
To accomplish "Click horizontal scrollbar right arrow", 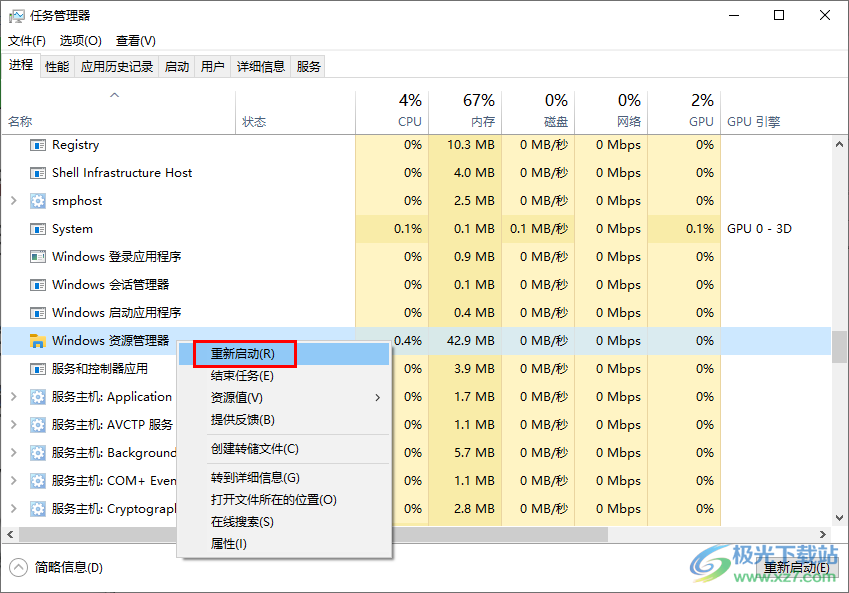I will 823,535.
